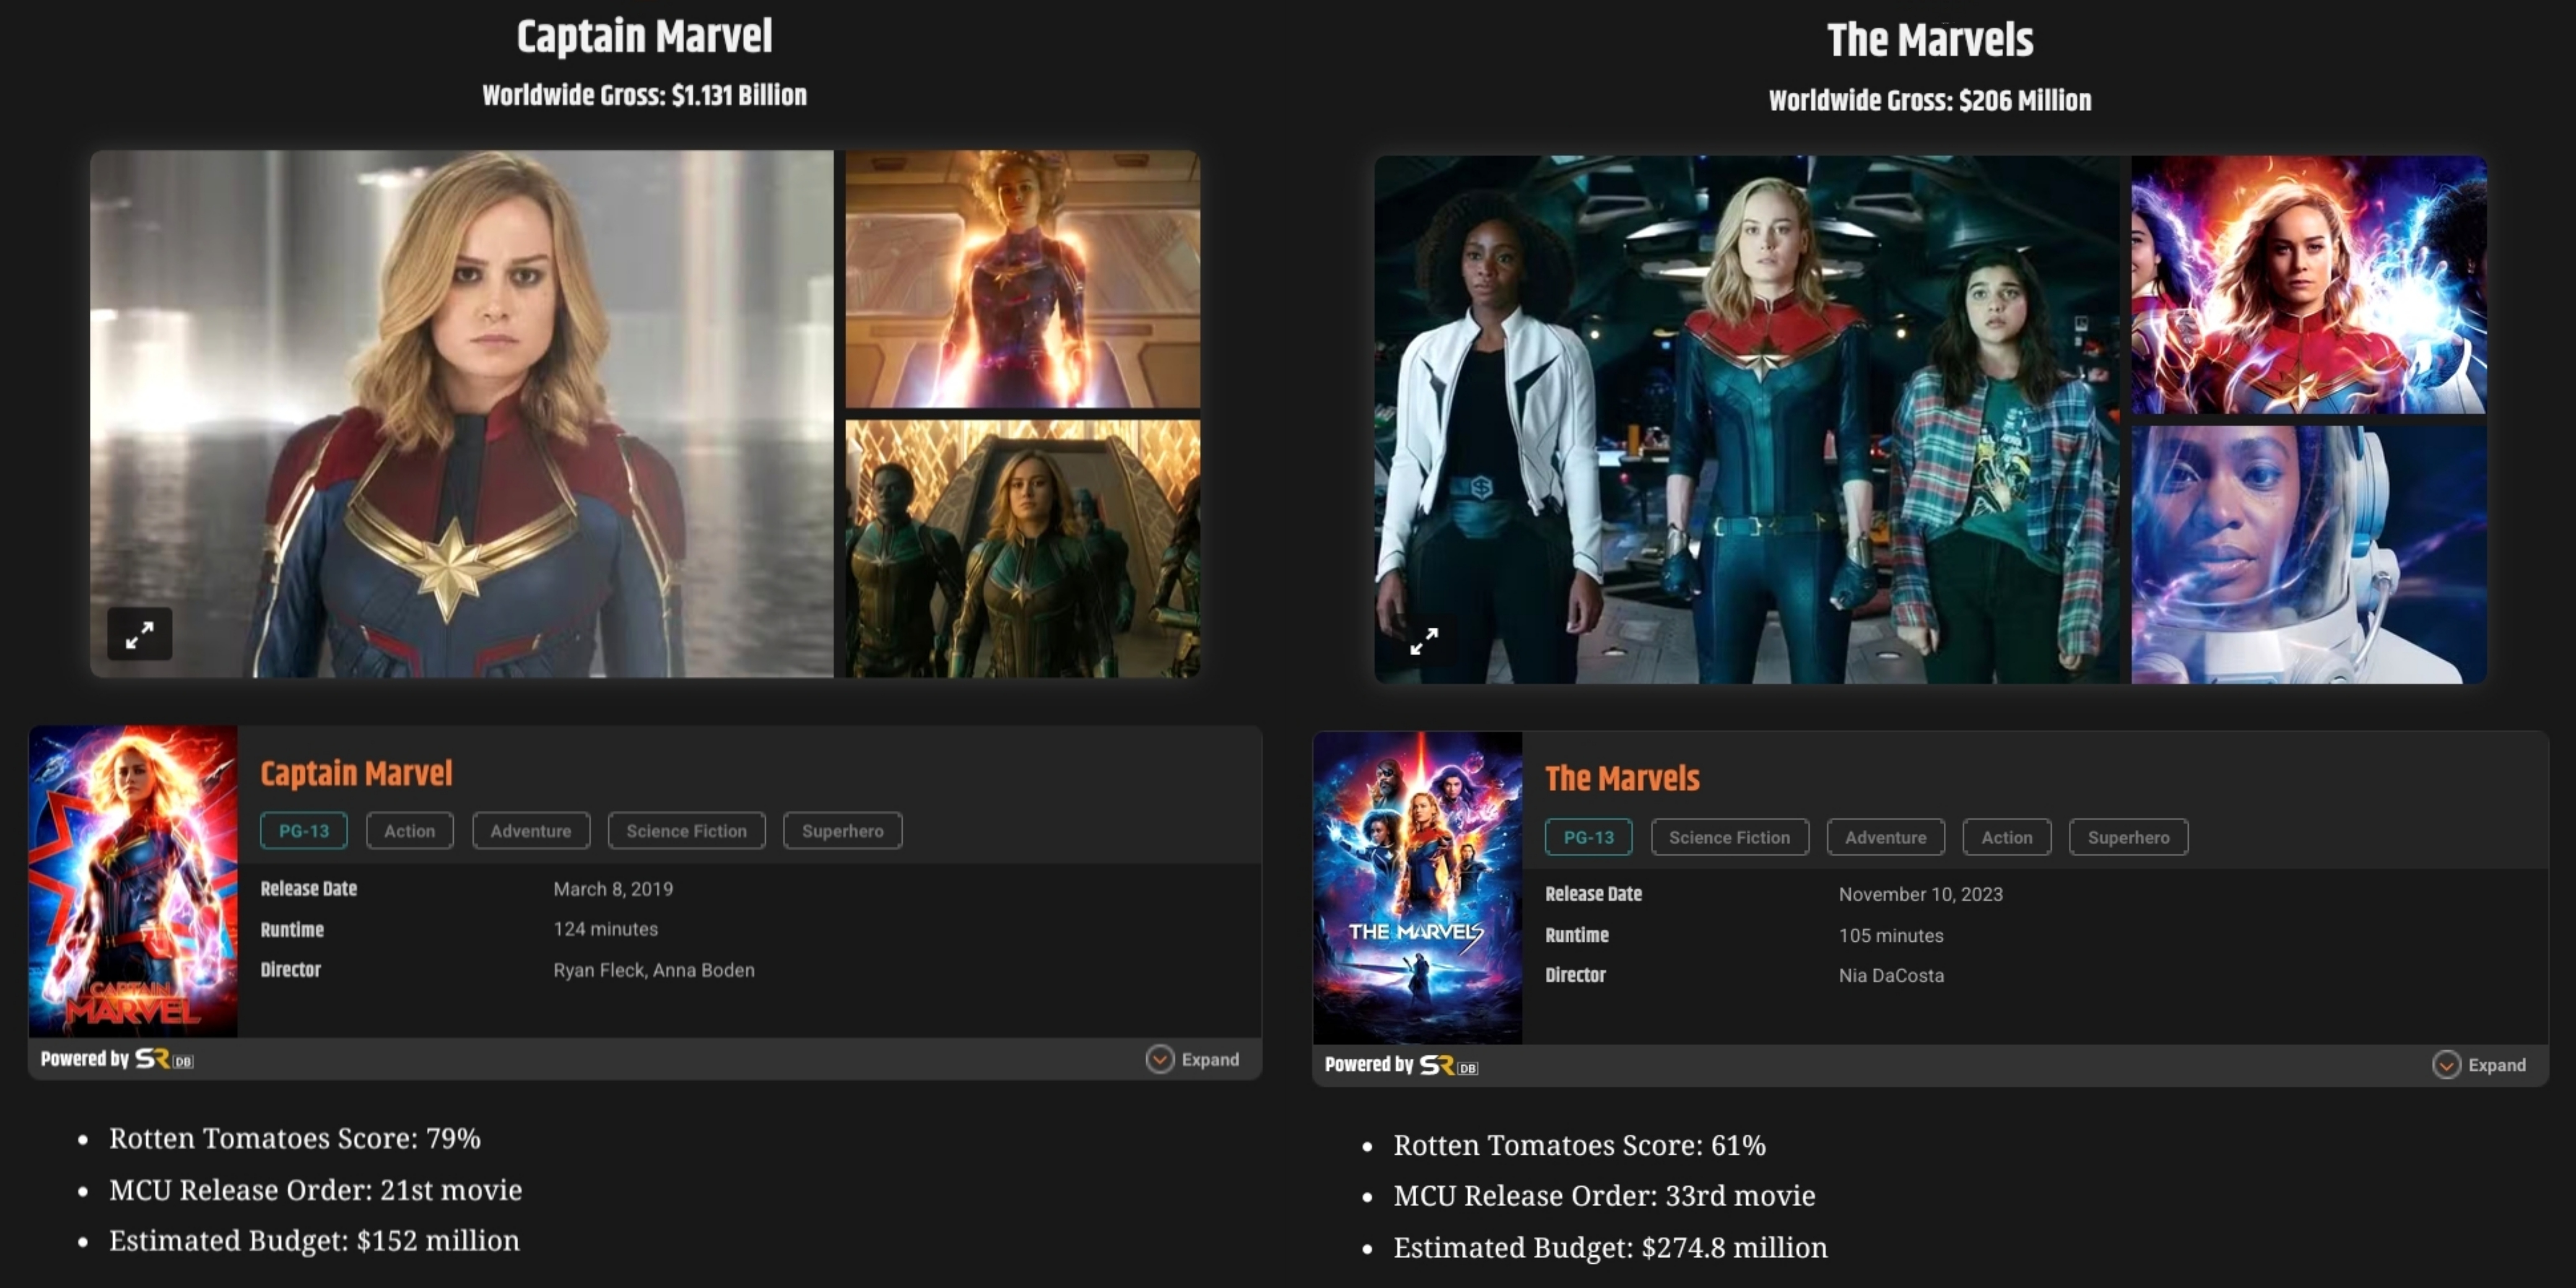Open the orange The Marvels title link

click(x=1622, y=778)
